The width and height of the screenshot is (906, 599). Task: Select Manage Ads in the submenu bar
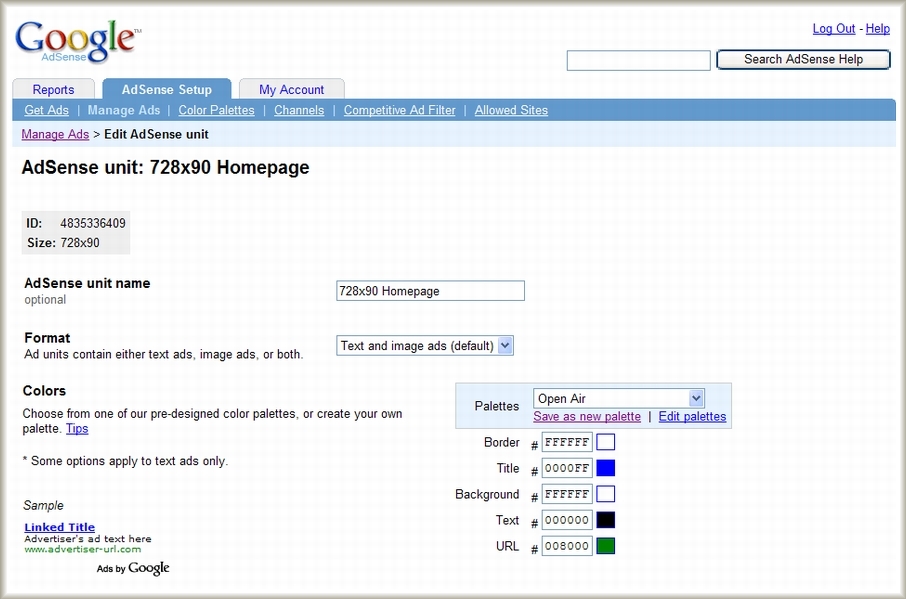coord(124,110)
